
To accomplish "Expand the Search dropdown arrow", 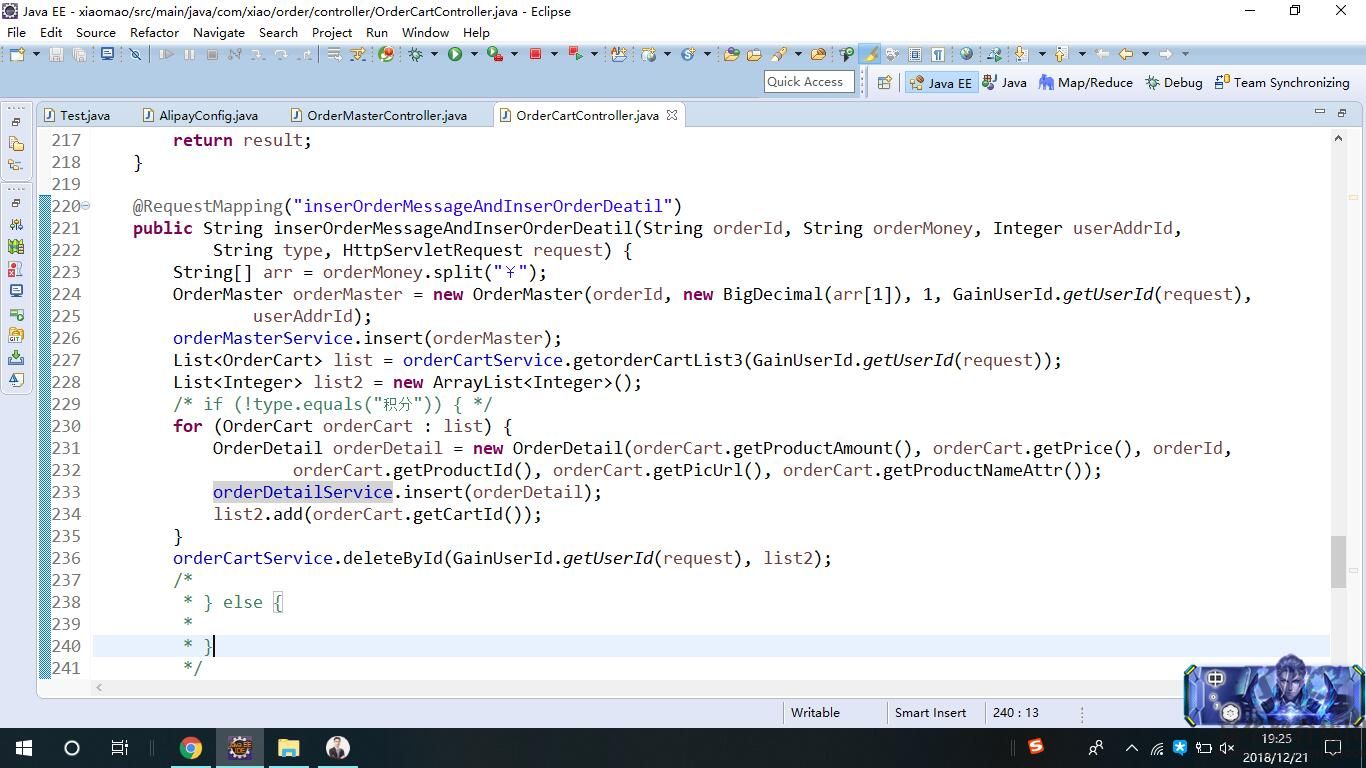I will click(797, 54).
